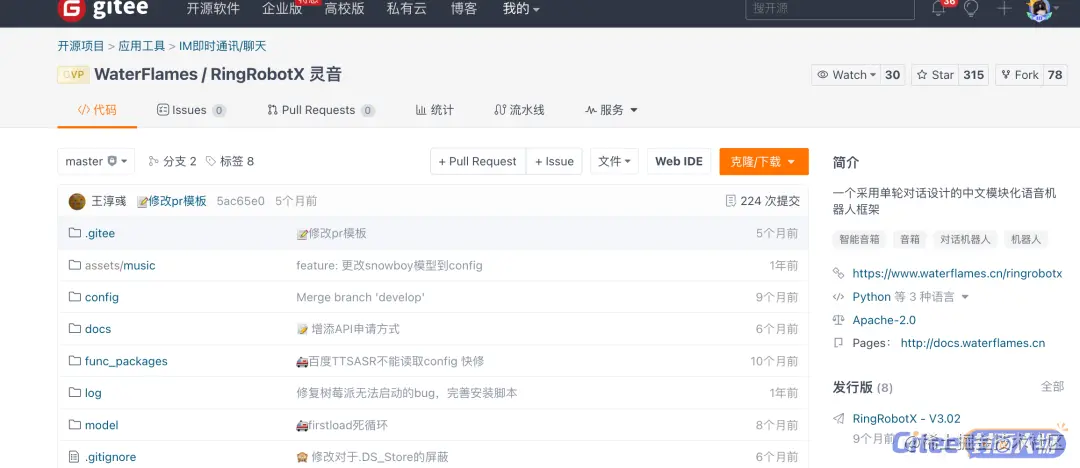Click the commit author avatar 王淳彧
1080x468 pixels.
click(x=77, y=201)
